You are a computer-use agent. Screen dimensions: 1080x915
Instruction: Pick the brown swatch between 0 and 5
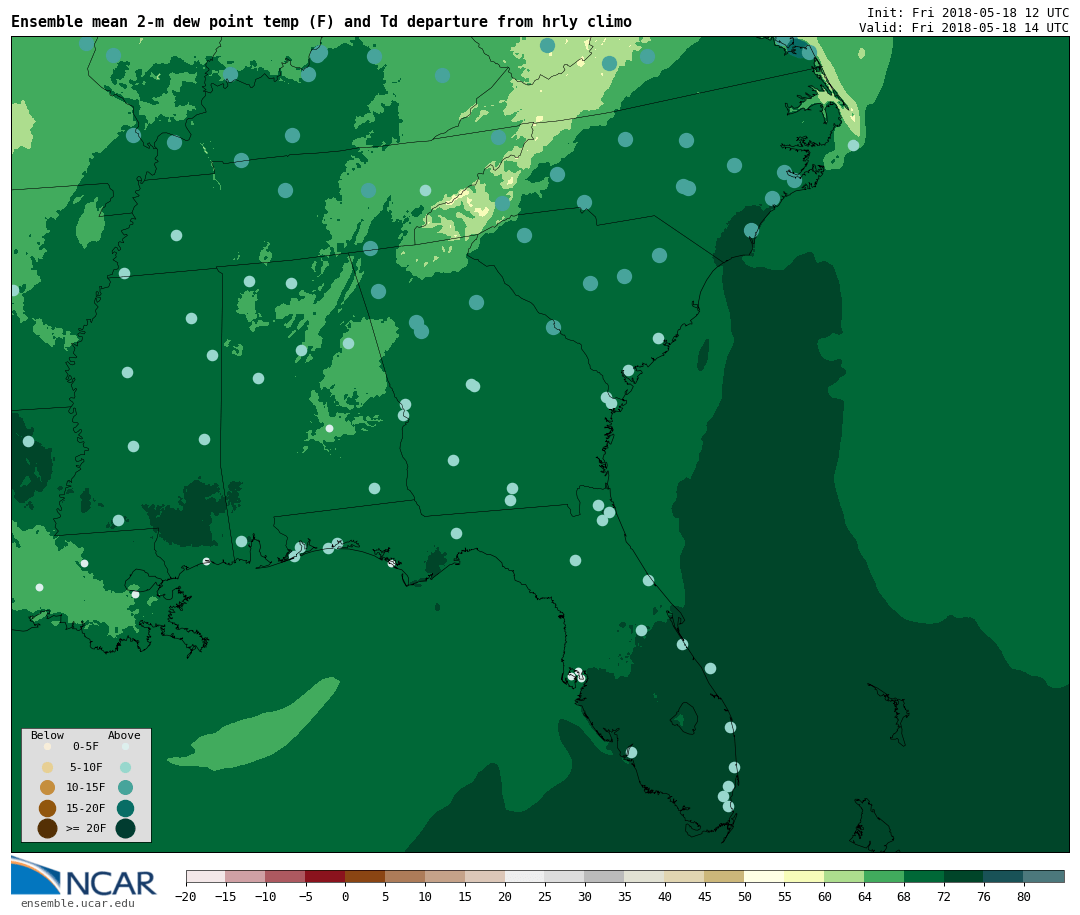coord(366,876)
